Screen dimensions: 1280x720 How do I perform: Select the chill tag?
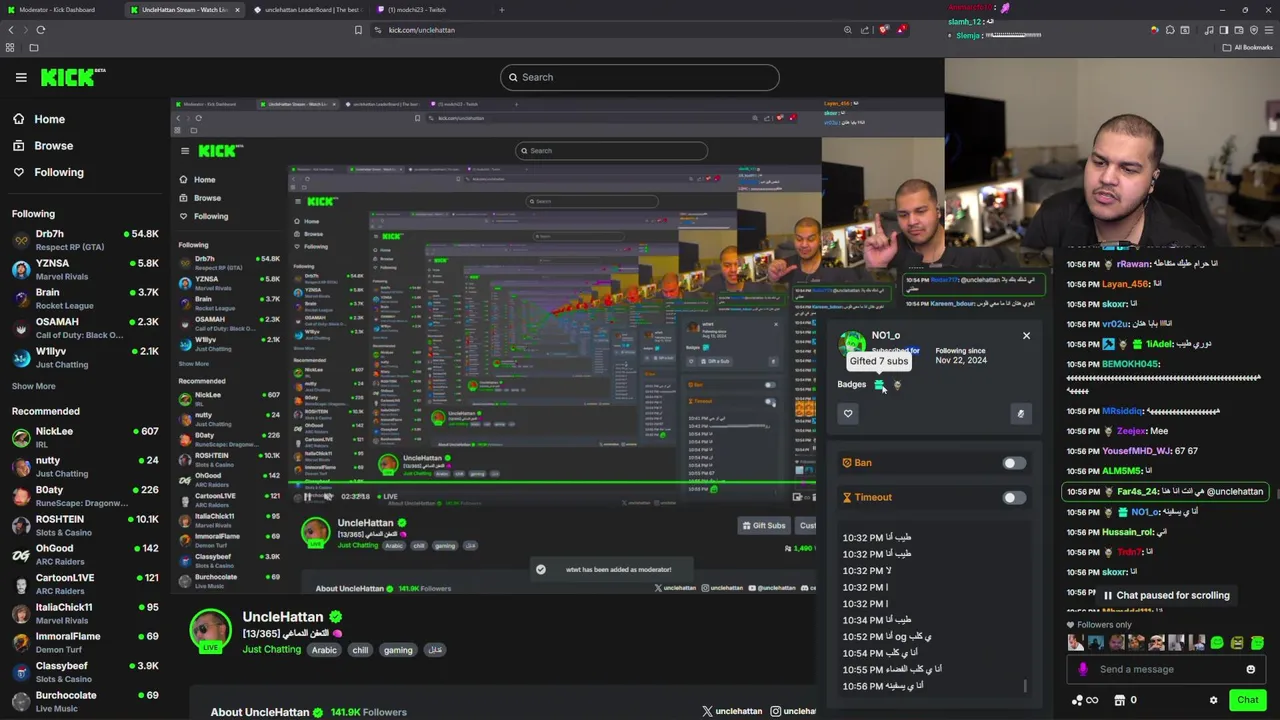(360, 650)
